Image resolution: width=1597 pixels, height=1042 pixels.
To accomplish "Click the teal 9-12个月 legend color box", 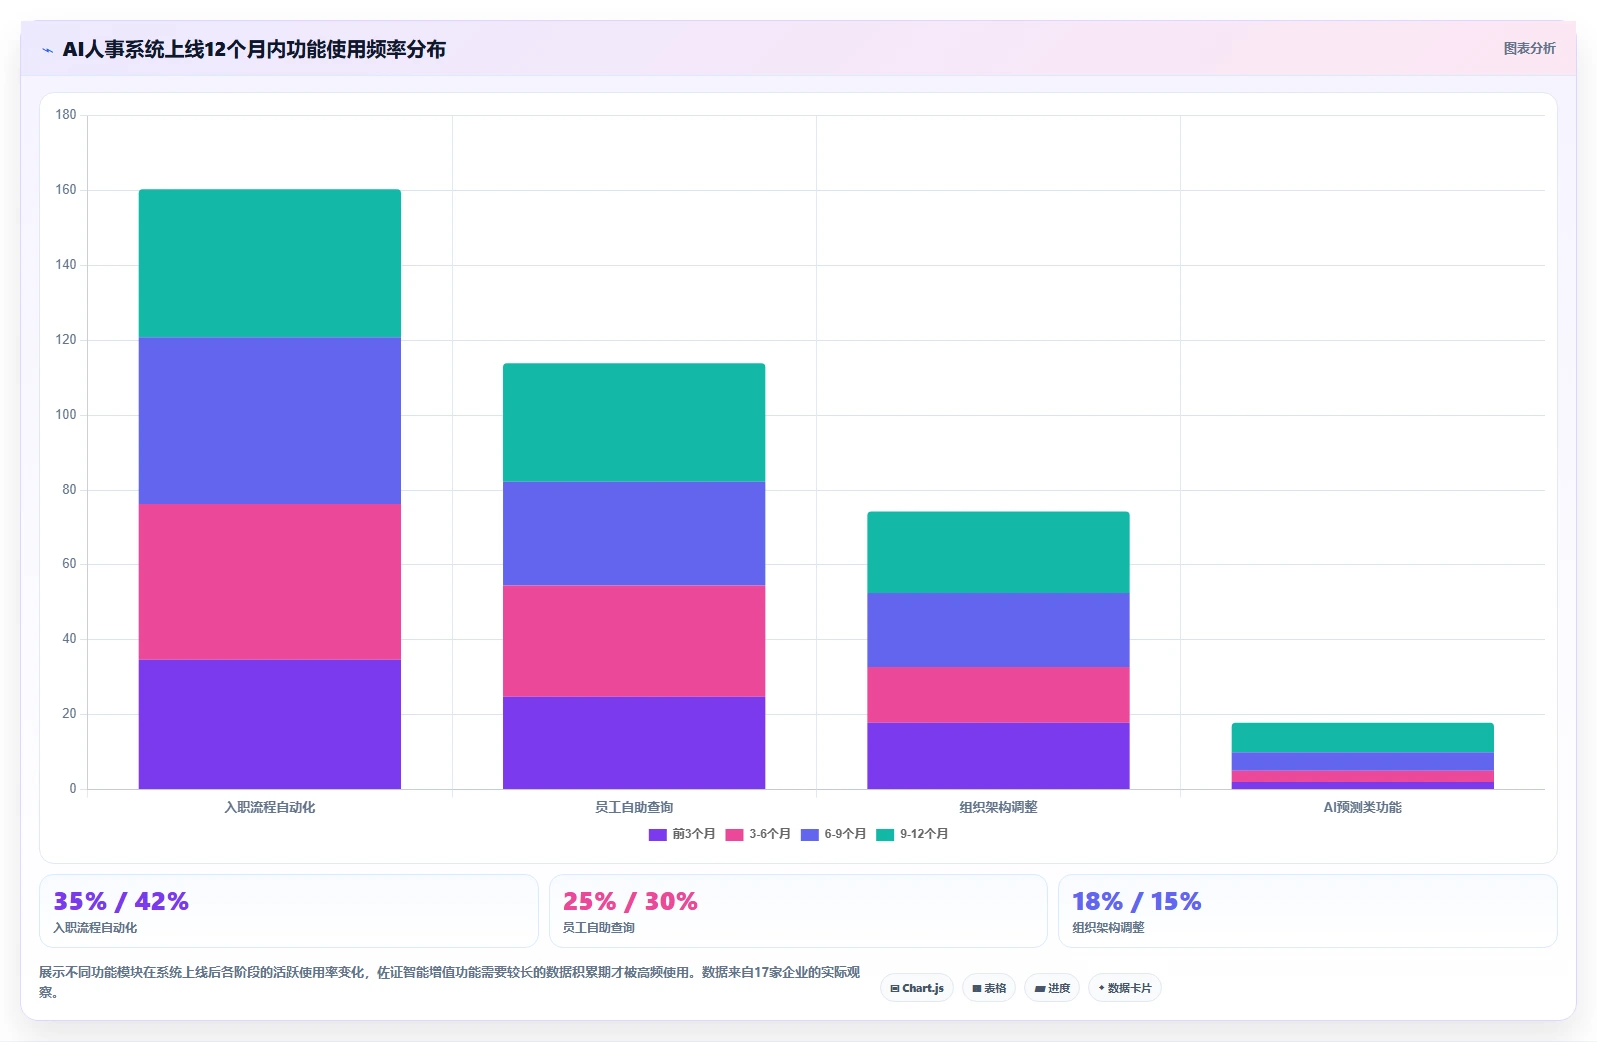I will 885,835.
